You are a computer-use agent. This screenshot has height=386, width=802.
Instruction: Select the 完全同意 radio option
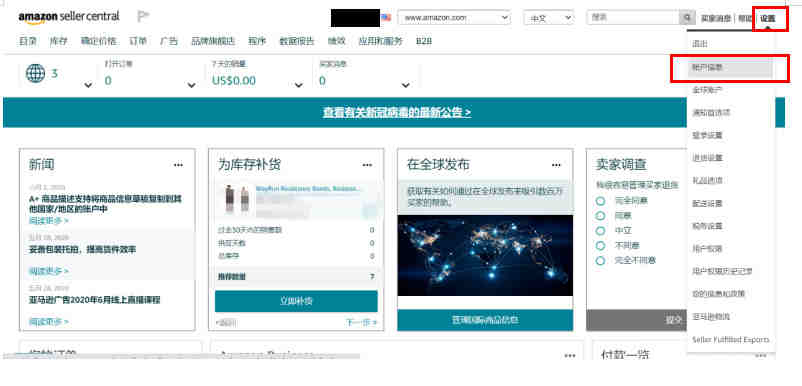600,201
